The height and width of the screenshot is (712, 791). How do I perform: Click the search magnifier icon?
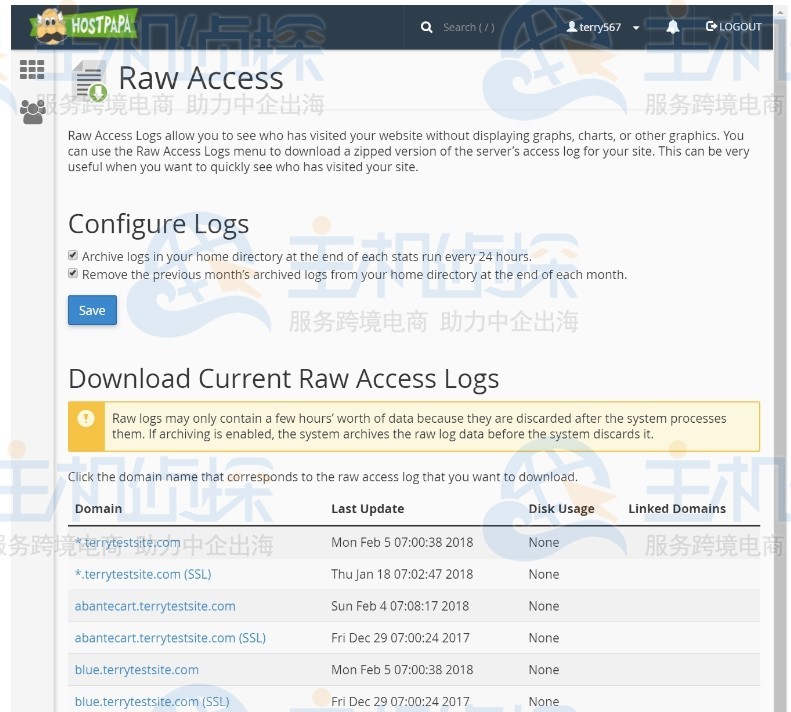point(426,27)
